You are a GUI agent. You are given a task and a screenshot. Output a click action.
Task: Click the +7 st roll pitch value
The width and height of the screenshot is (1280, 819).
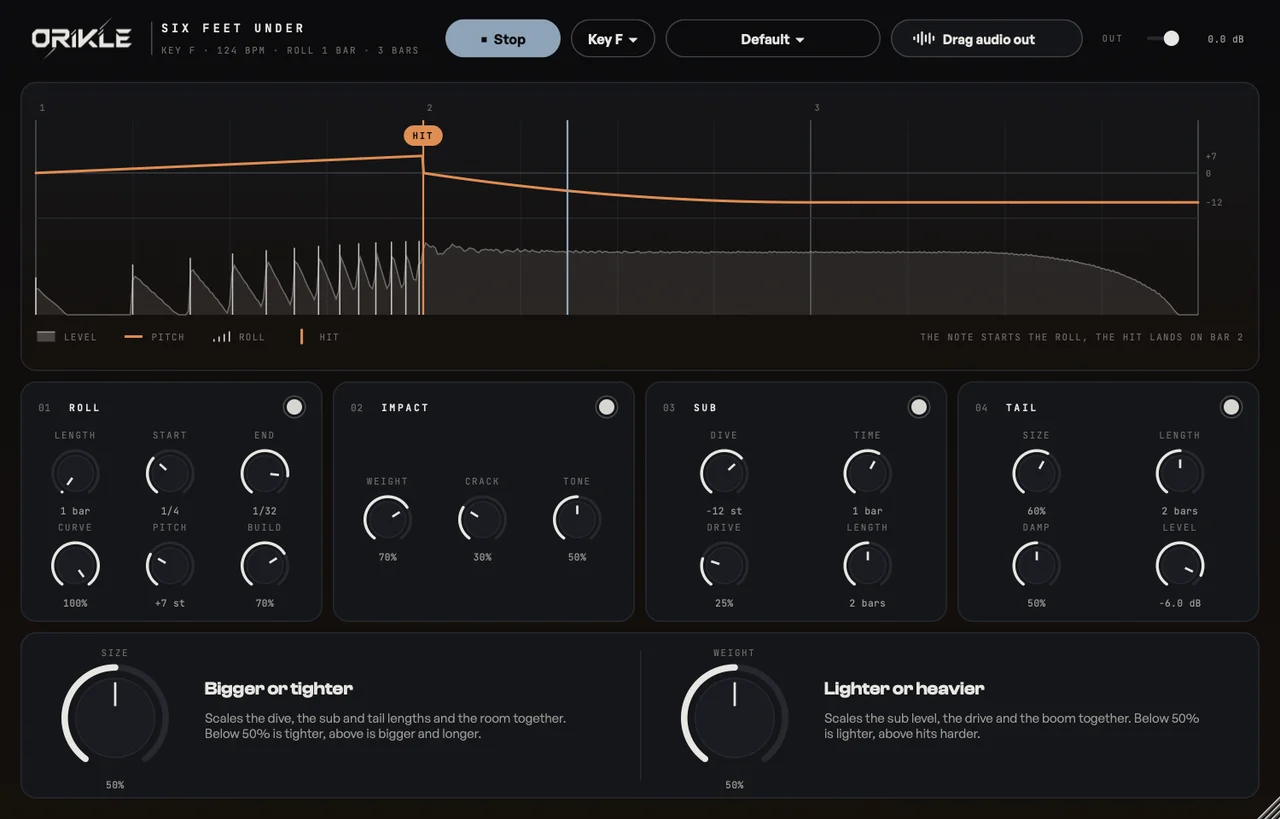170,603
